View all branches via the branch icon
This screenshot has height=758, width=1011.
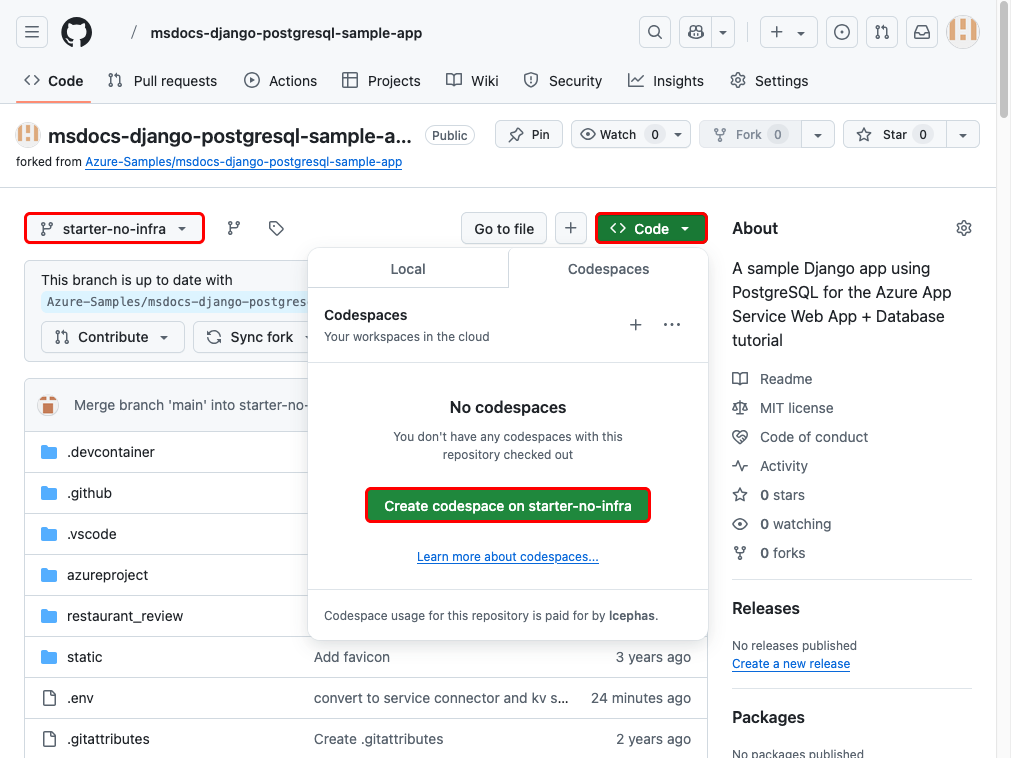point(233,228)
